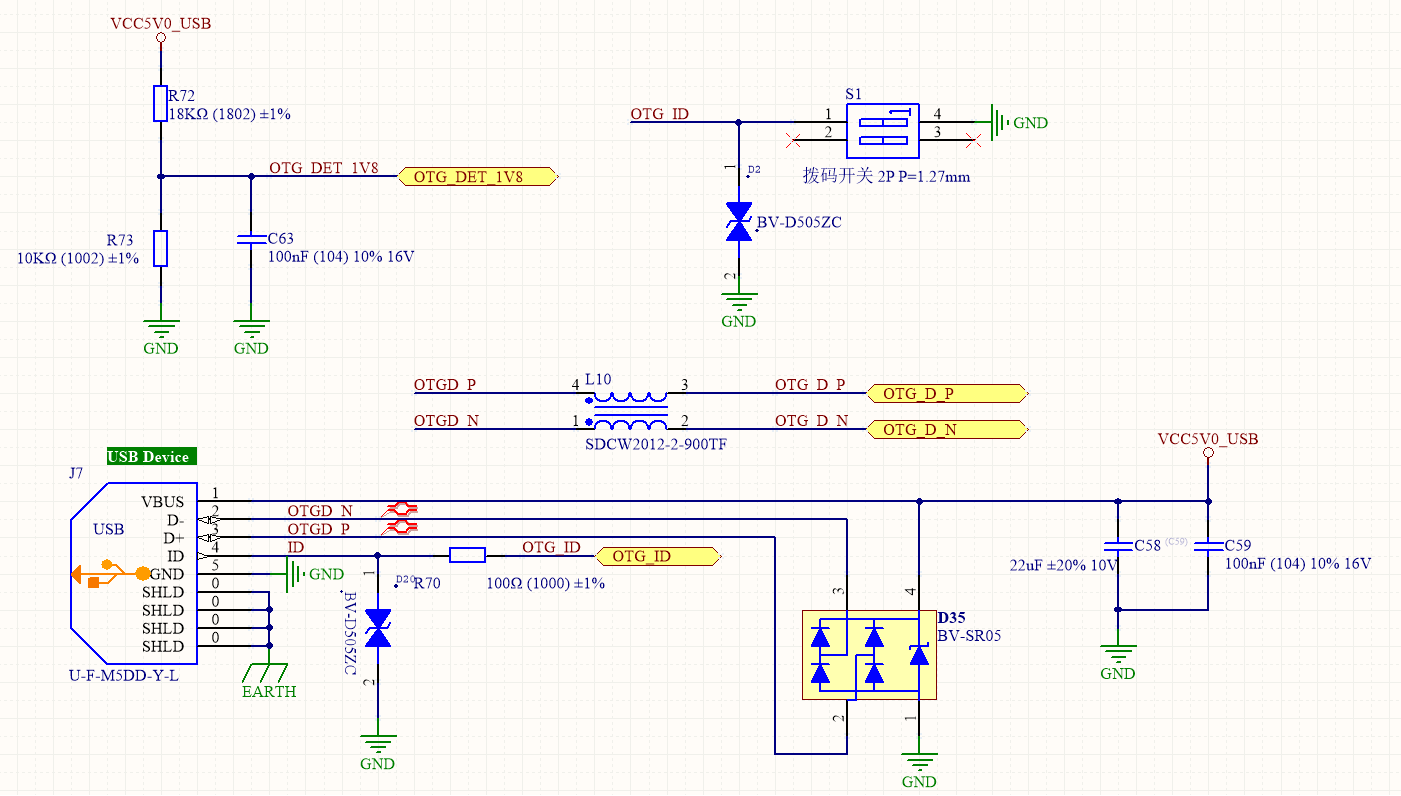Select the U-F-M5DD-Y-L connector part text
This screenshot has height=796, width=1401.
pyautogui.click(x=124, y=676)
